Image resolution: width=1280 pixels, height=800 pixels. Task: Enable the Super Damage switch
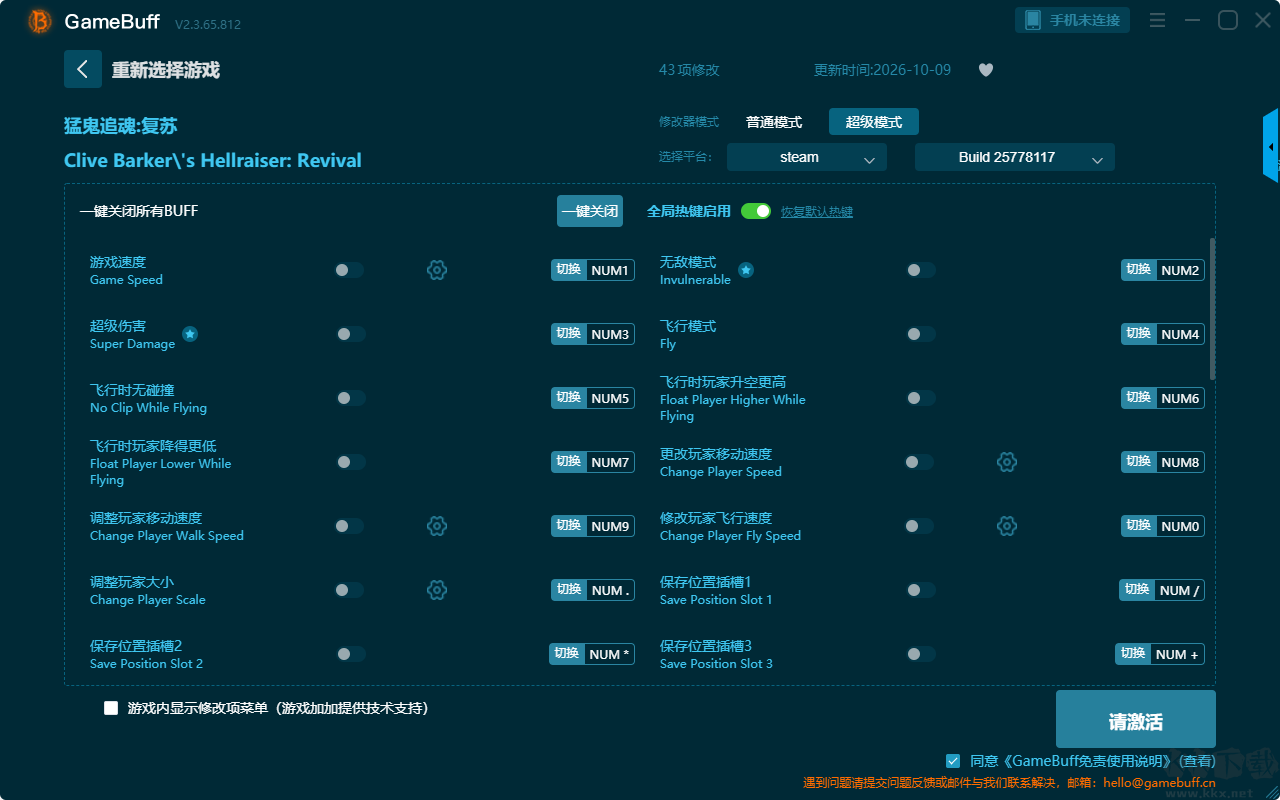[351, 334]
